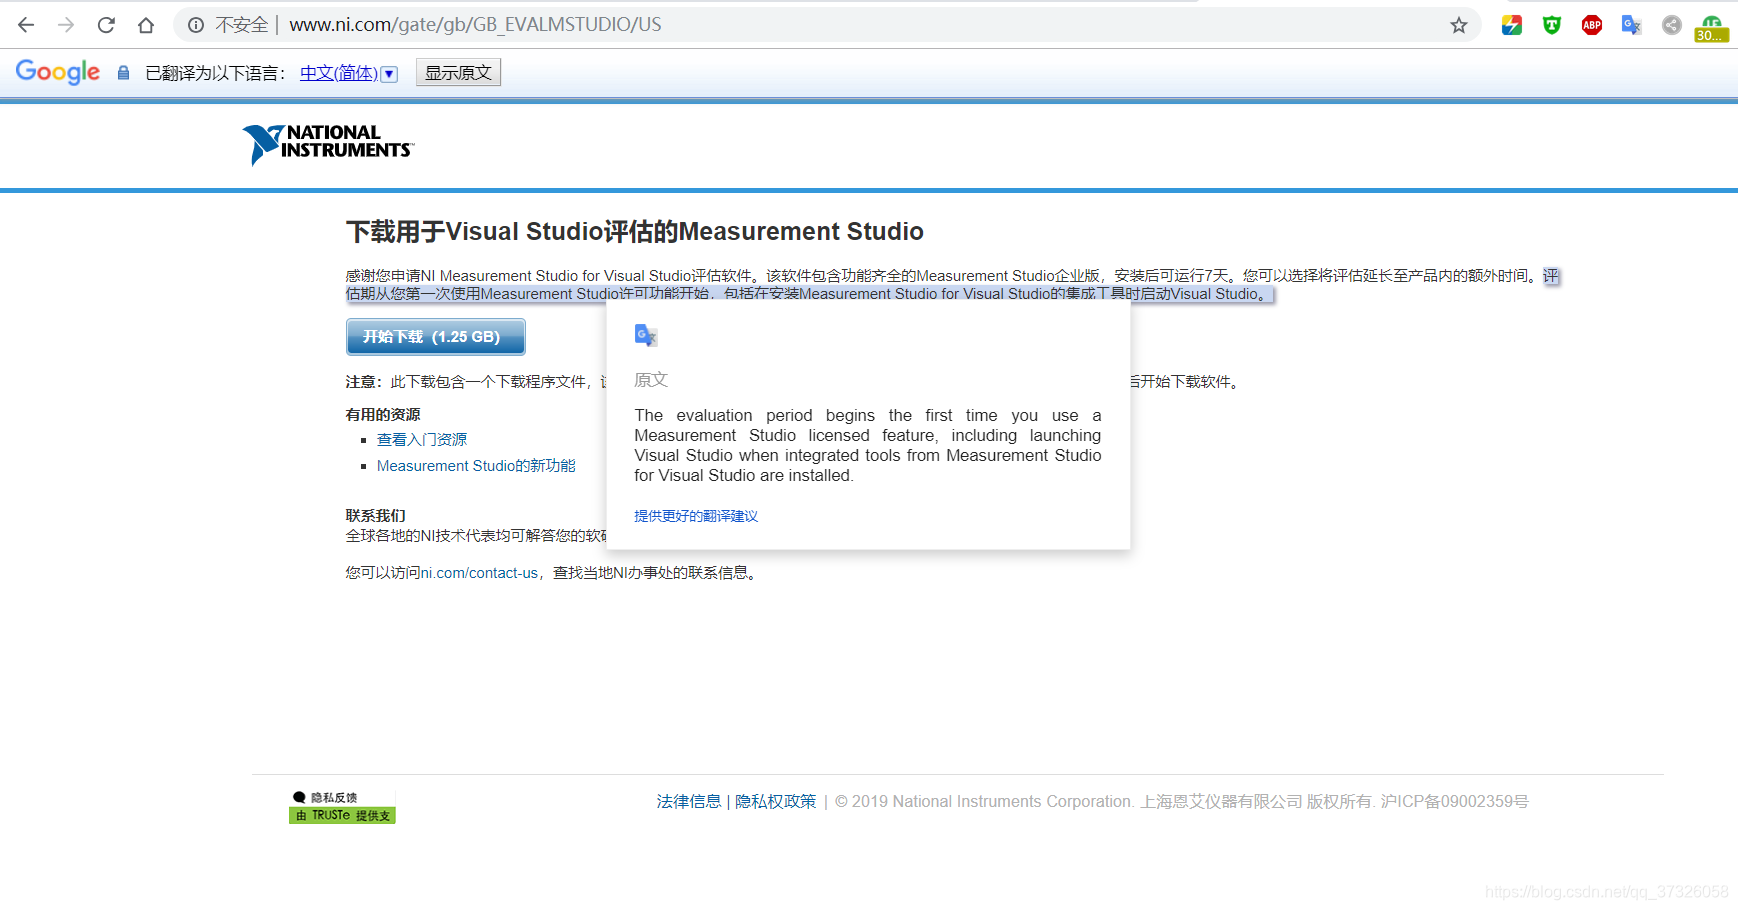Click 联系我们 heading
The width and height of the screenshot is (1738, 910).
click(376, 516)
